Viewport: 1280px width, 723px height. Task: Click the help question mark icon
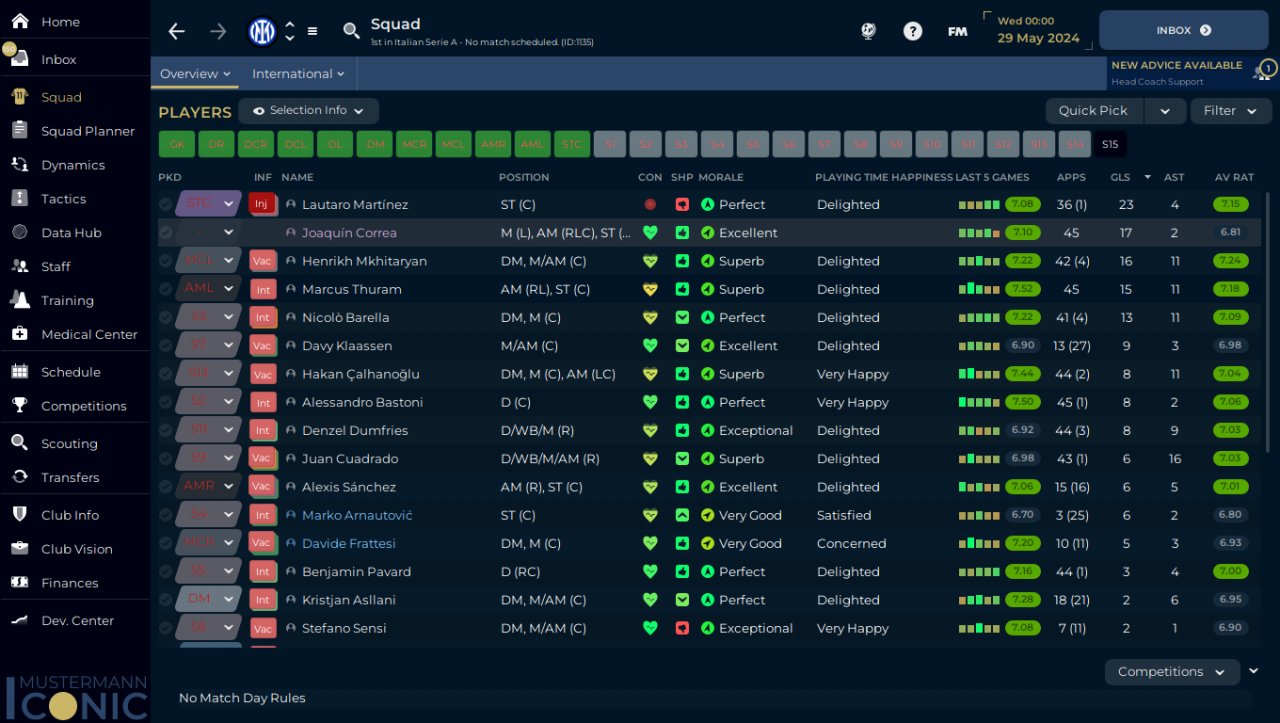(x=912, y=31)
